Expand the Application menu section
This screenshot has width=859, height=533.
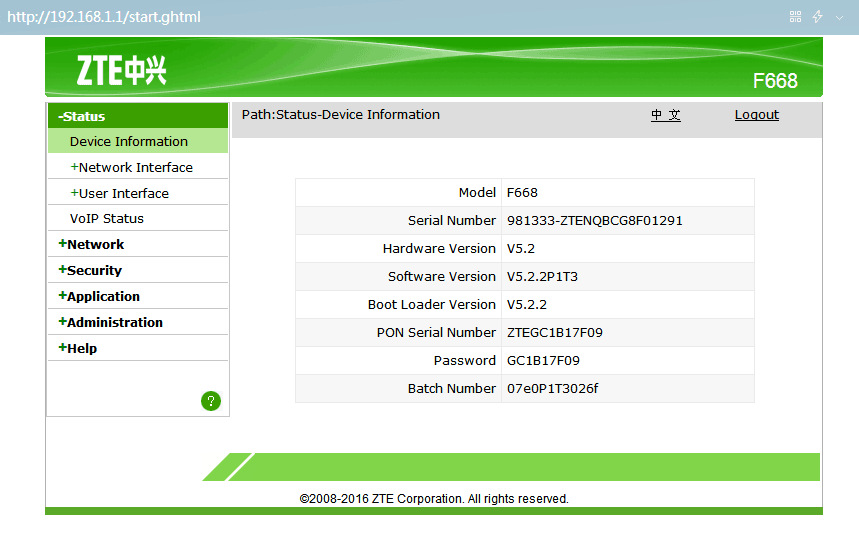[138, 296]
